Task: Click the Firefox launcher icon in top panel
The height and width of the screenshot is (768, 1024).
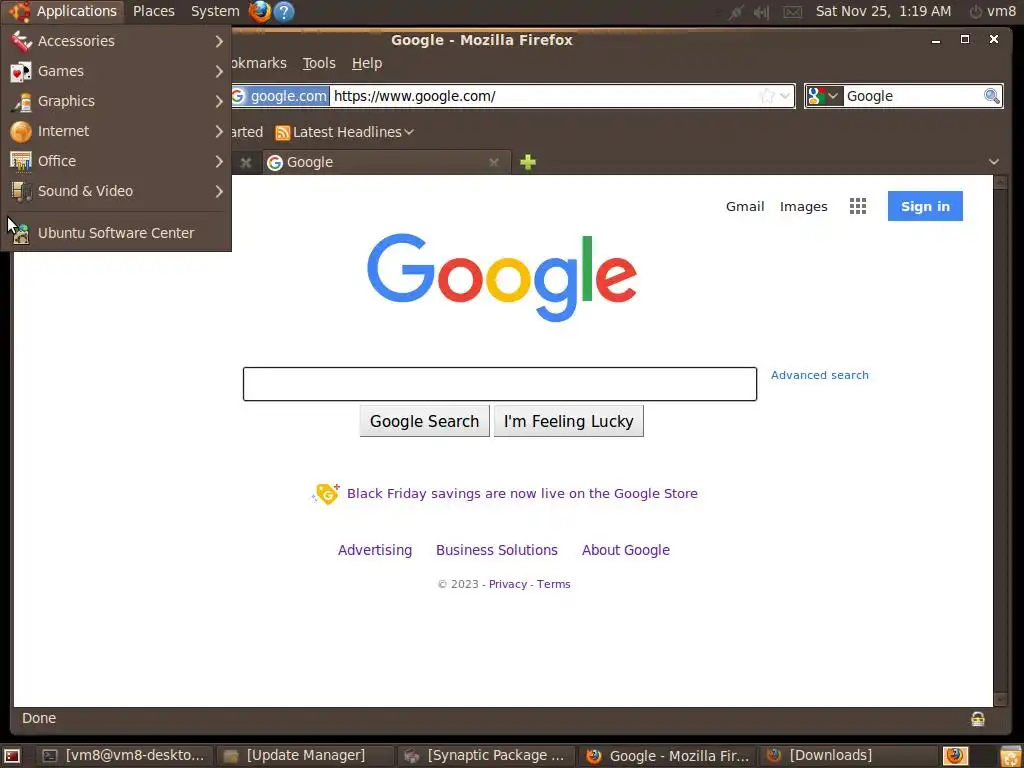Action: point(260,11)
